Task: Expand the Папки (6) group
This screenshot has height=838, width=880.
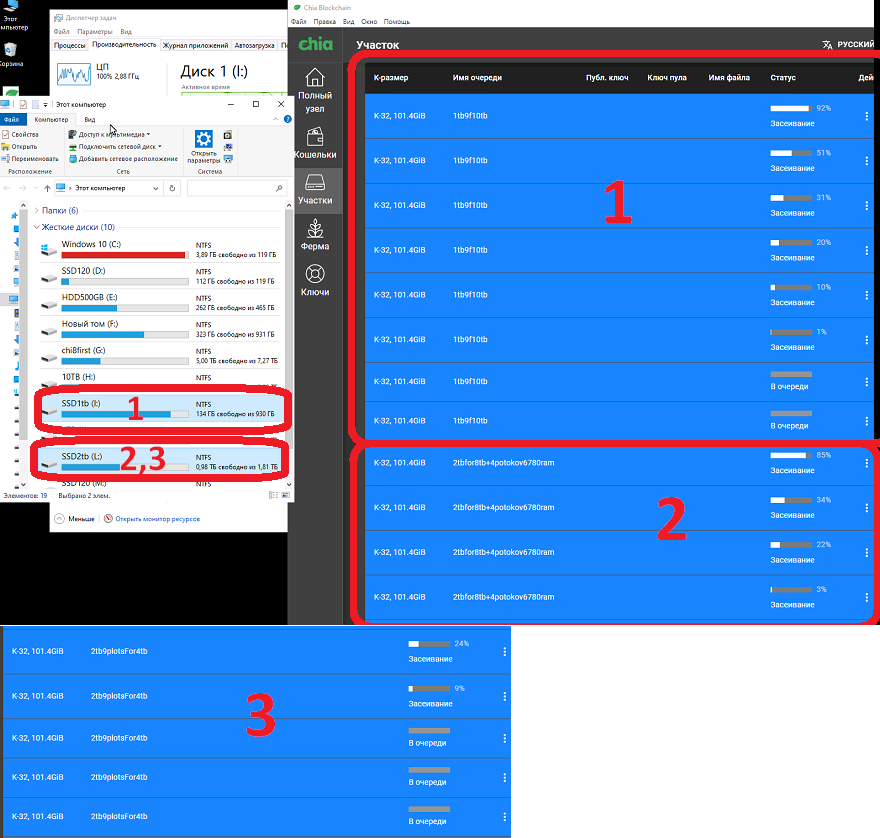Action: tap(36, 210)
